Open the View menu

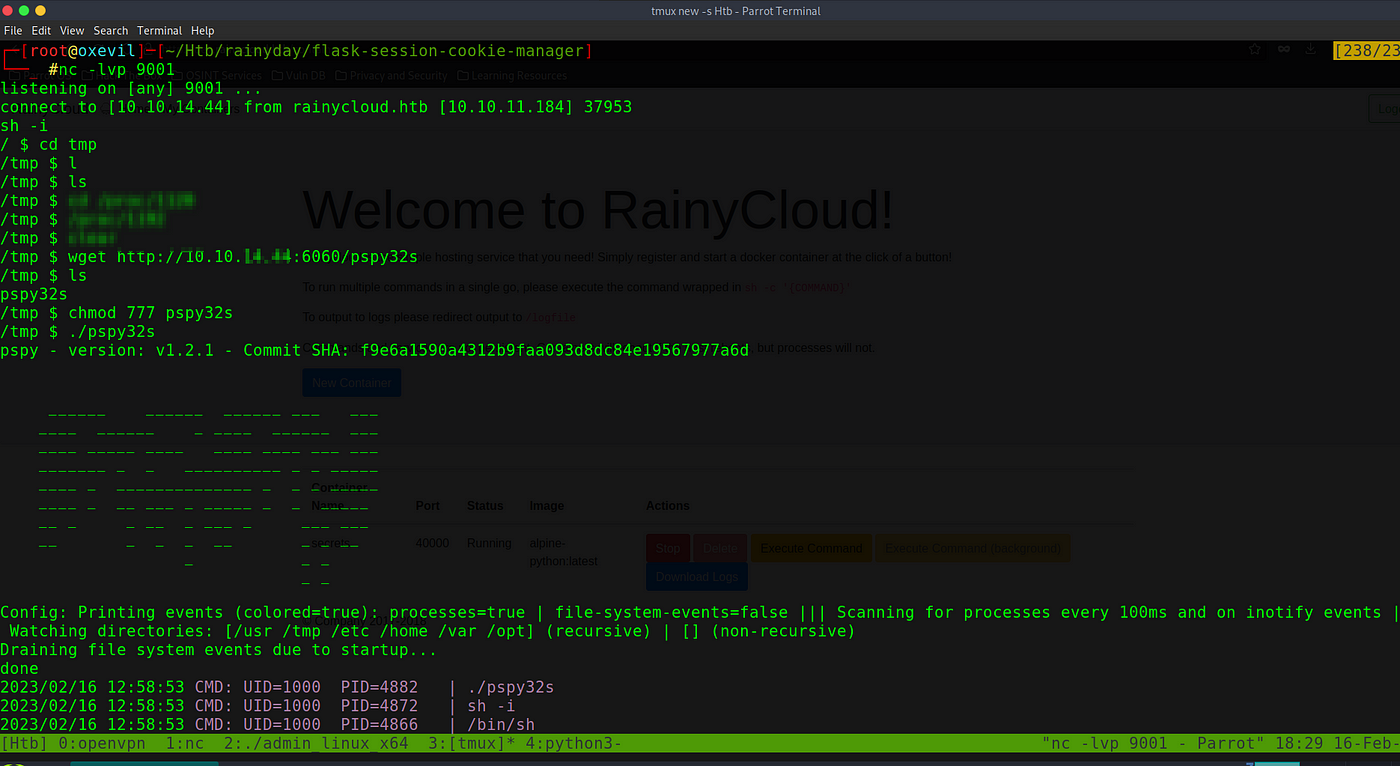click(x=72, y=31)
